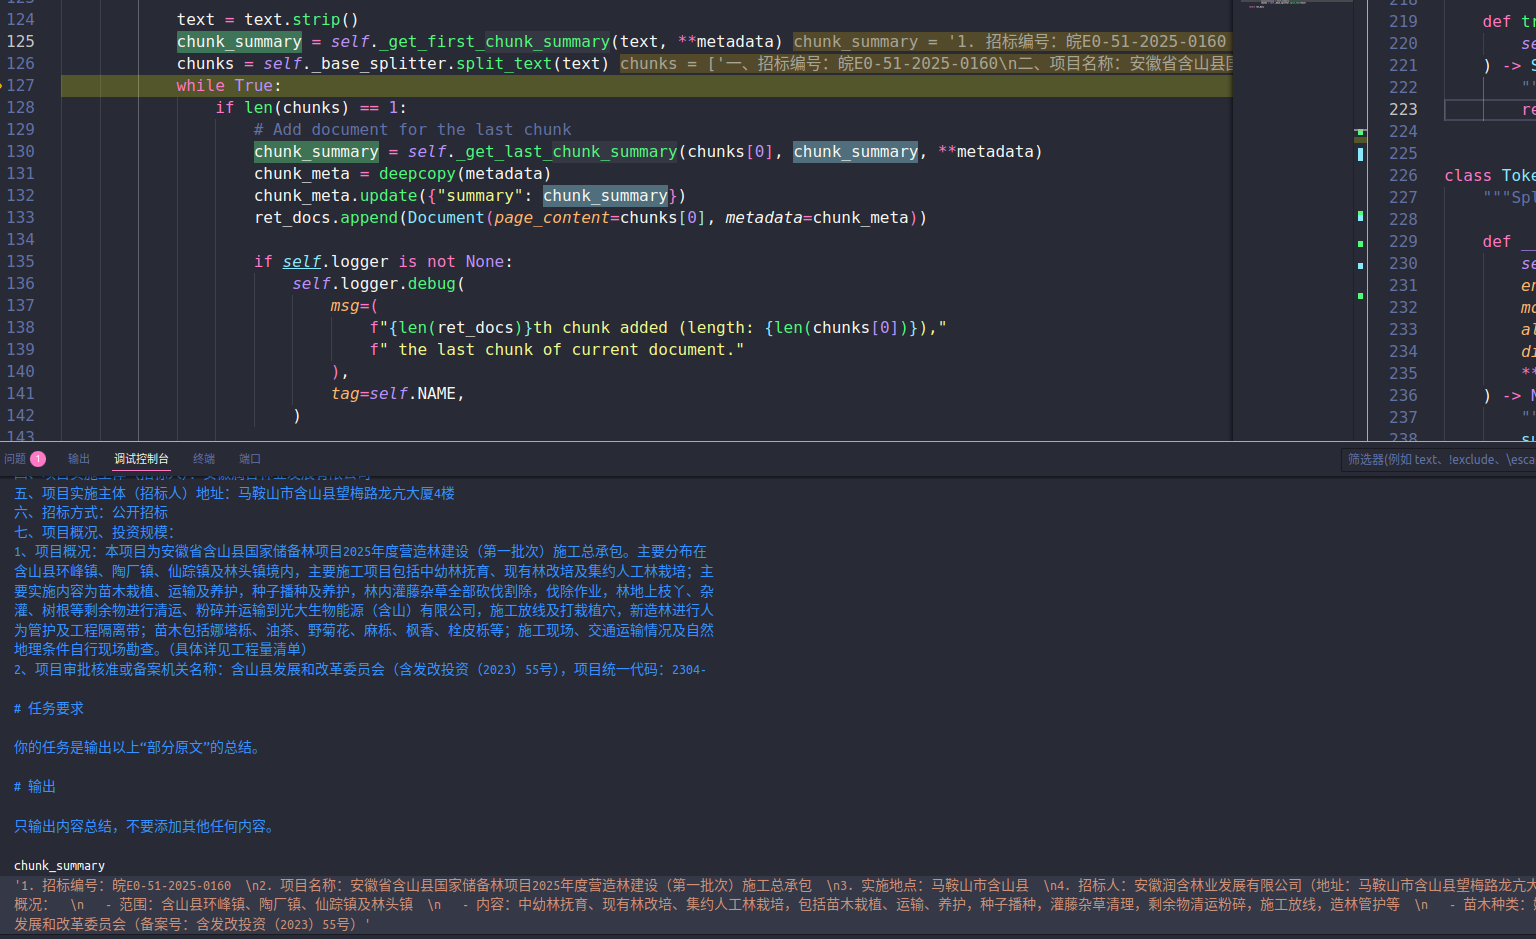This screenshot has height=939, width=1536.
Task: Click the Document class name on line 133
Action: tap(445, 218)
